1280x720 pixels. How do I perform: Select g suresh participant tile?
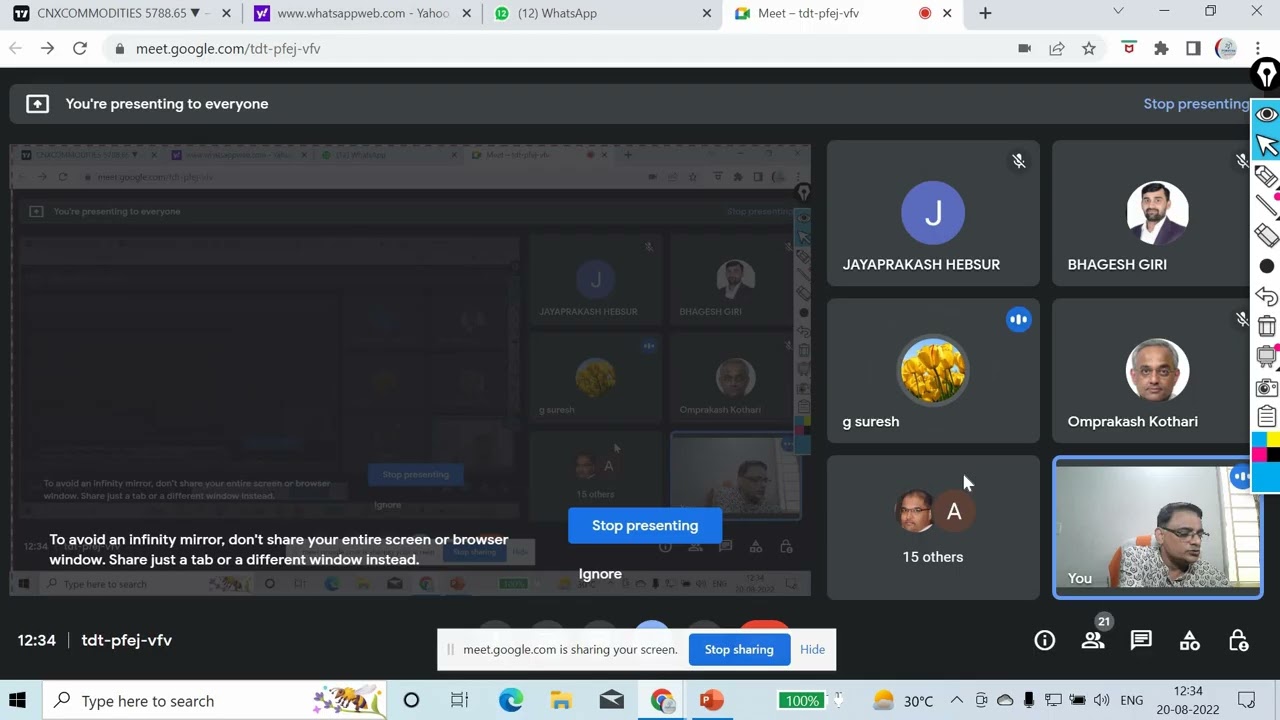tap(933, 371)
